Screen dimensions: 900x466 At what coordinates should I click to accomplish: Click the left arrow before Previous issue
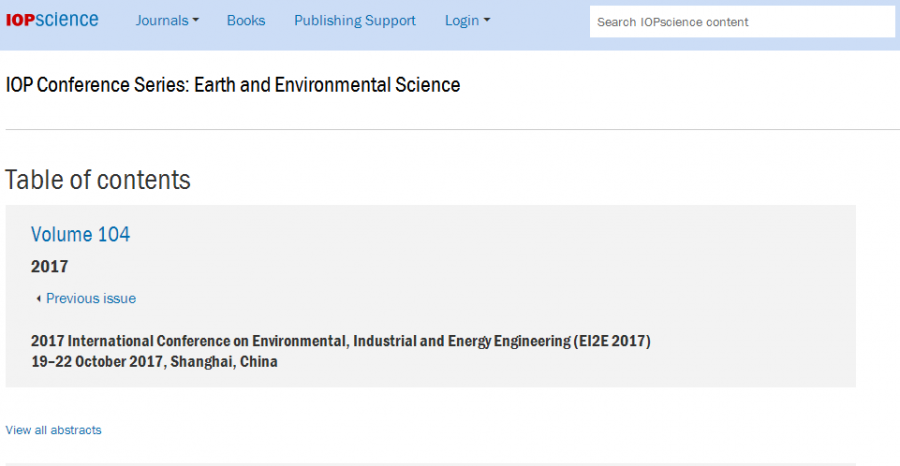point(38,299)
